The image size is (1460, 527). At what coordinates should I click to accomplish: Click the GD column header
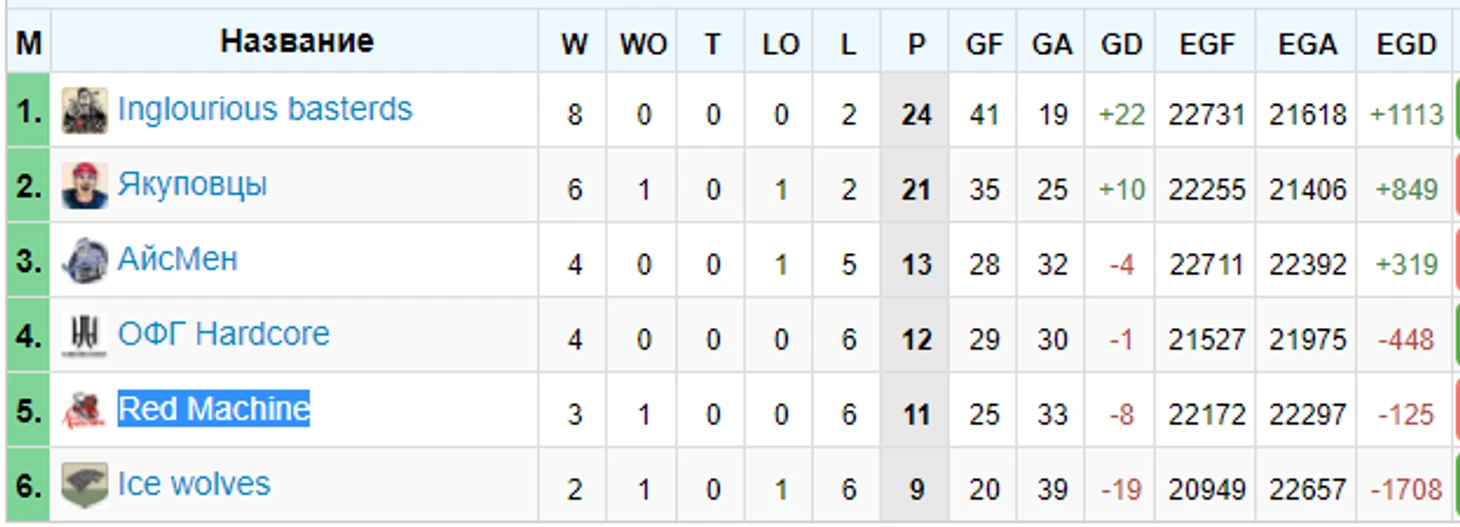[x=1121, y=43]
